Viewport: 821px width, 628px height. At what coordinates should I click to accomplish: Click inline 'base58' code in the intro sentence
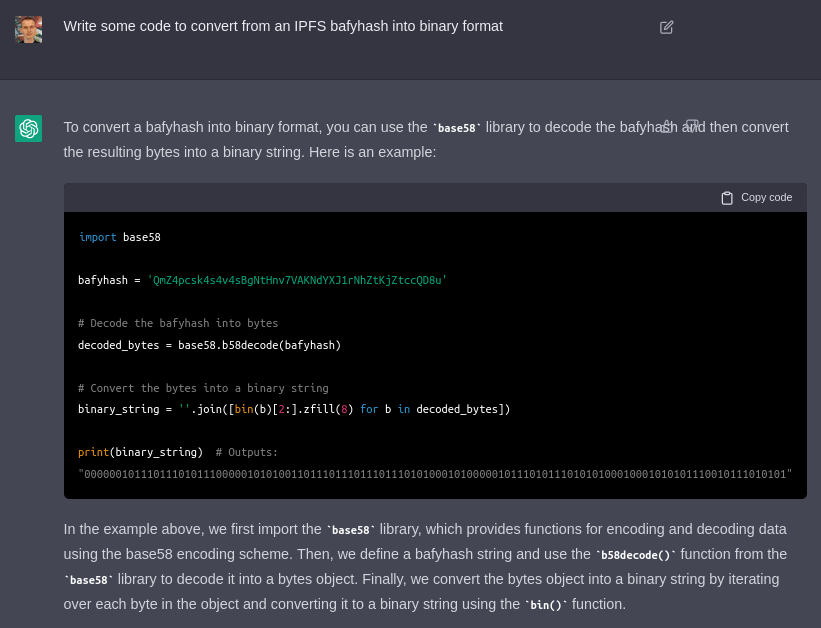pos(456,128)
